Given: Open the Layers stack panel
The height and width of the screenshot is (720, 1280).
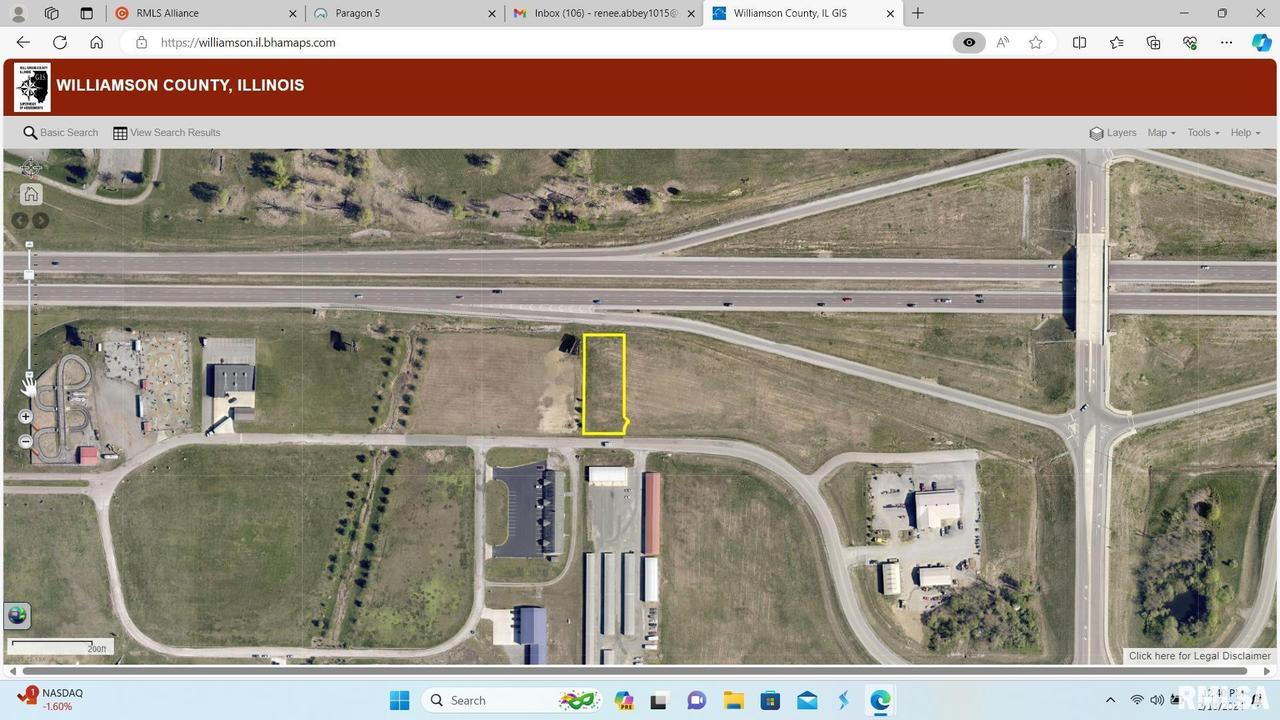Looking at the screenshot, I should 1097,131.
